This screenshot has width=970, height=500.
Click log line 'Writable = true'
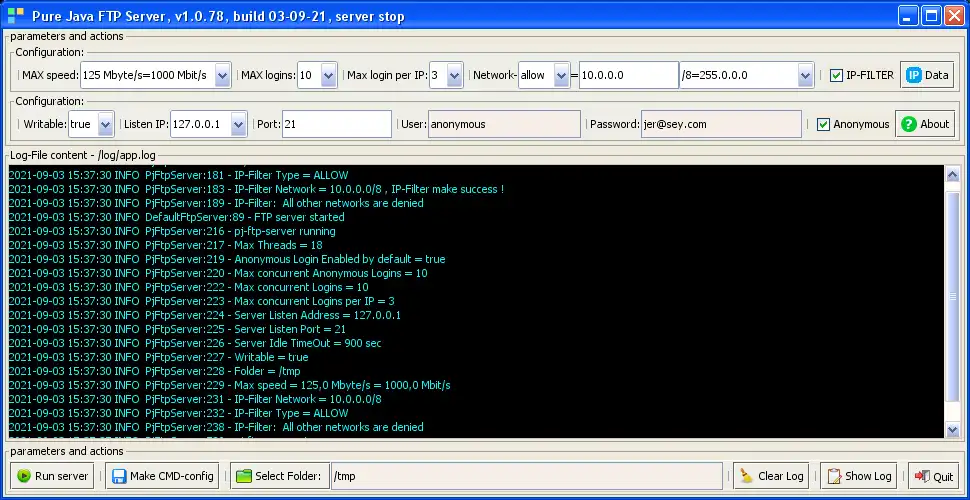tap(158, 357)
